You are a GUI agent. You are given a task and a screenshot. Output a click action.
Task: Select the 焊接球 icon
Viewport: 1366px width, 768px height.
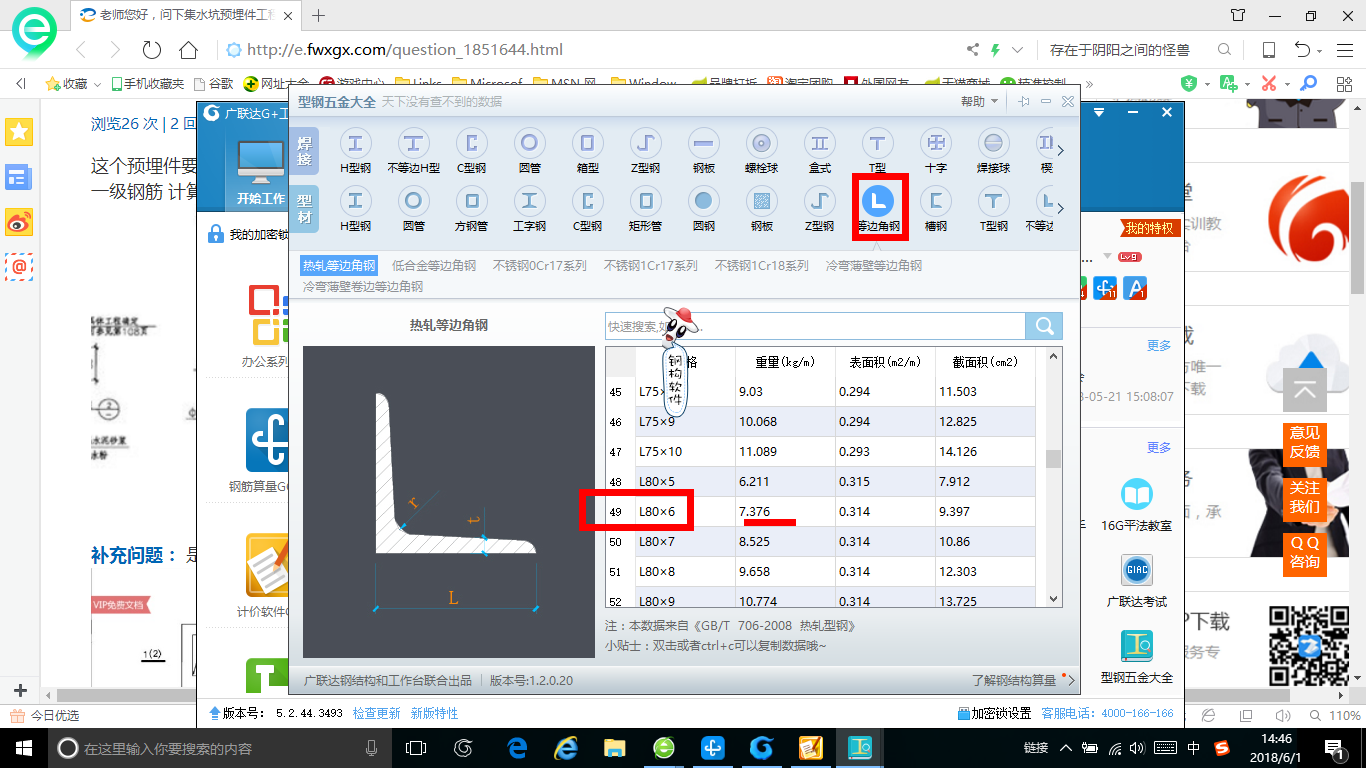993,151
